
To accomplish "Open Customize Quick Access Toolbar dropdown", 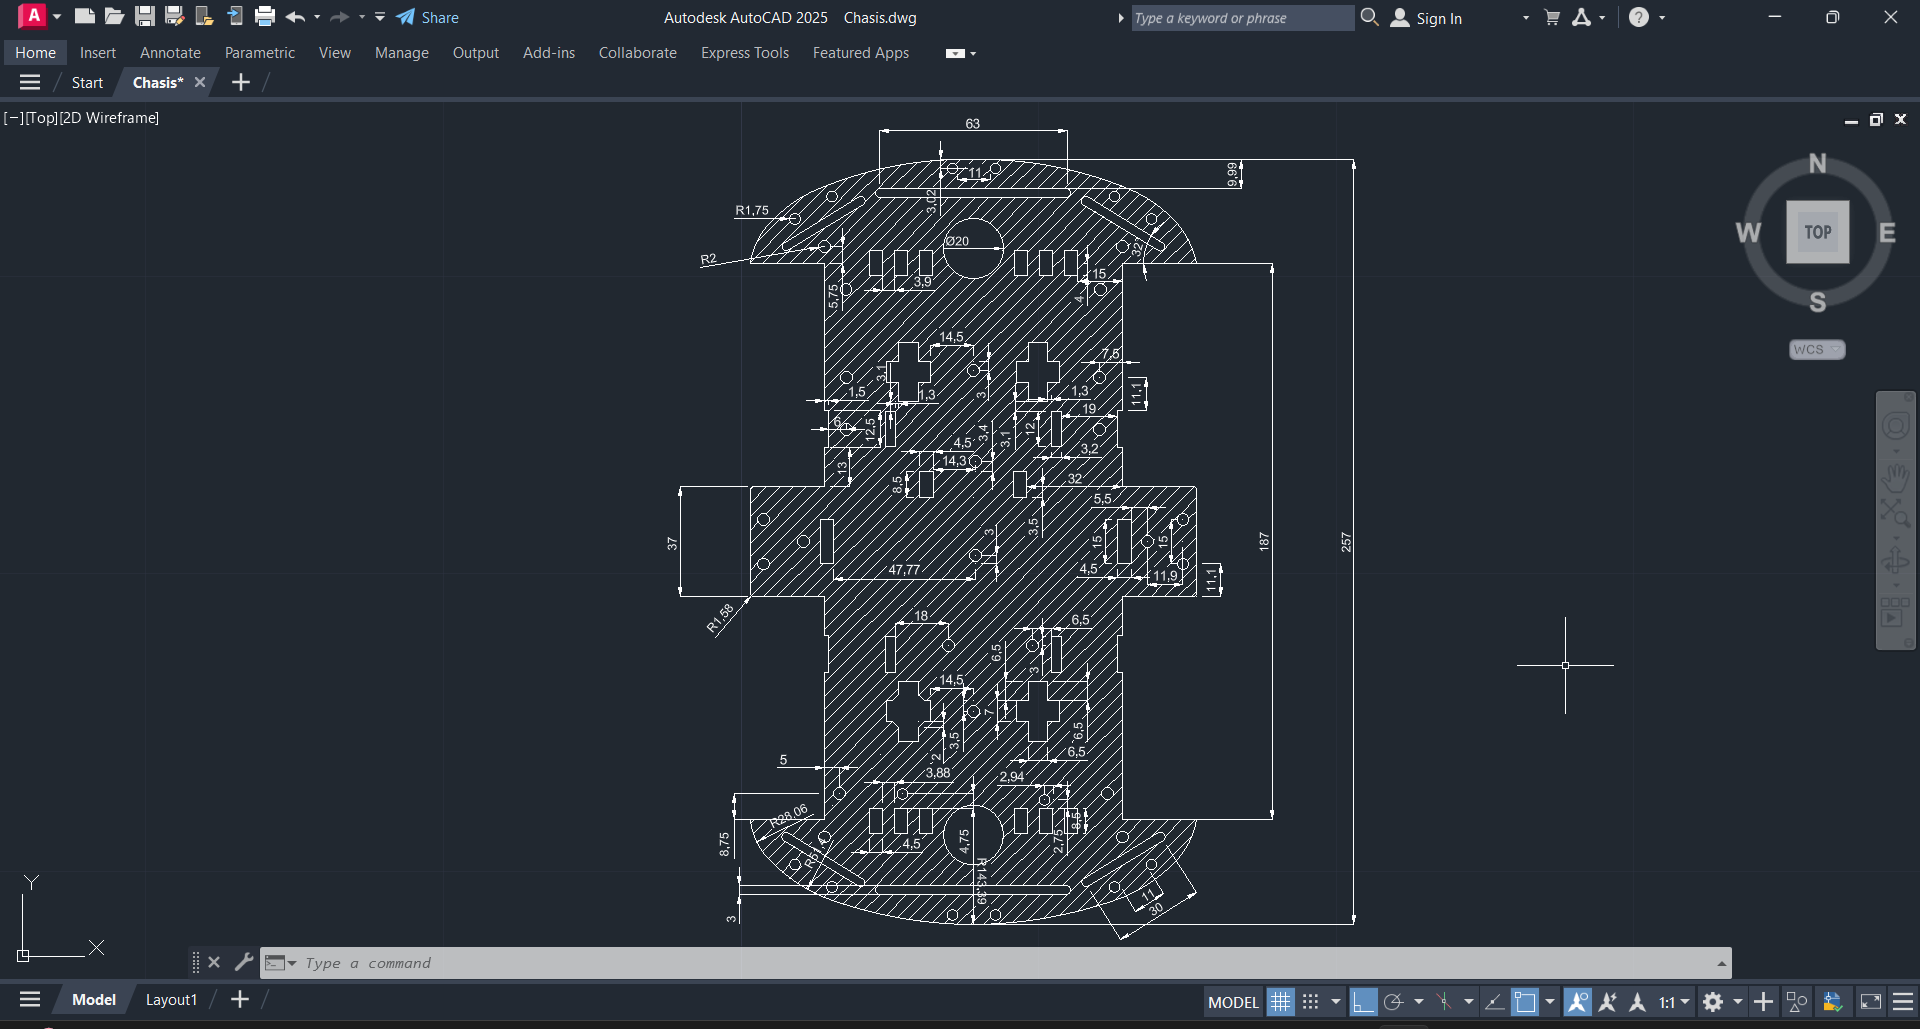I will click(x=380, y=17).
